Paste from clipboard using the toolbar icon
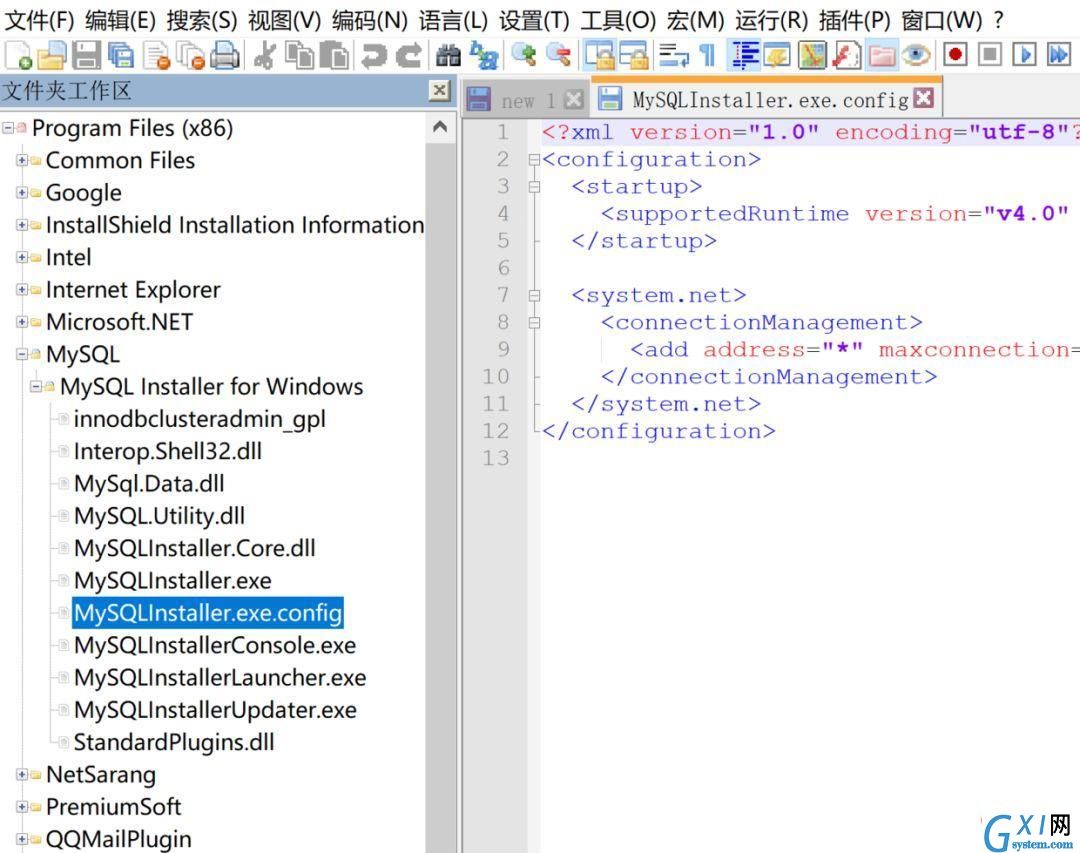Screen dimensions: 1080x853 pos(335,55)
